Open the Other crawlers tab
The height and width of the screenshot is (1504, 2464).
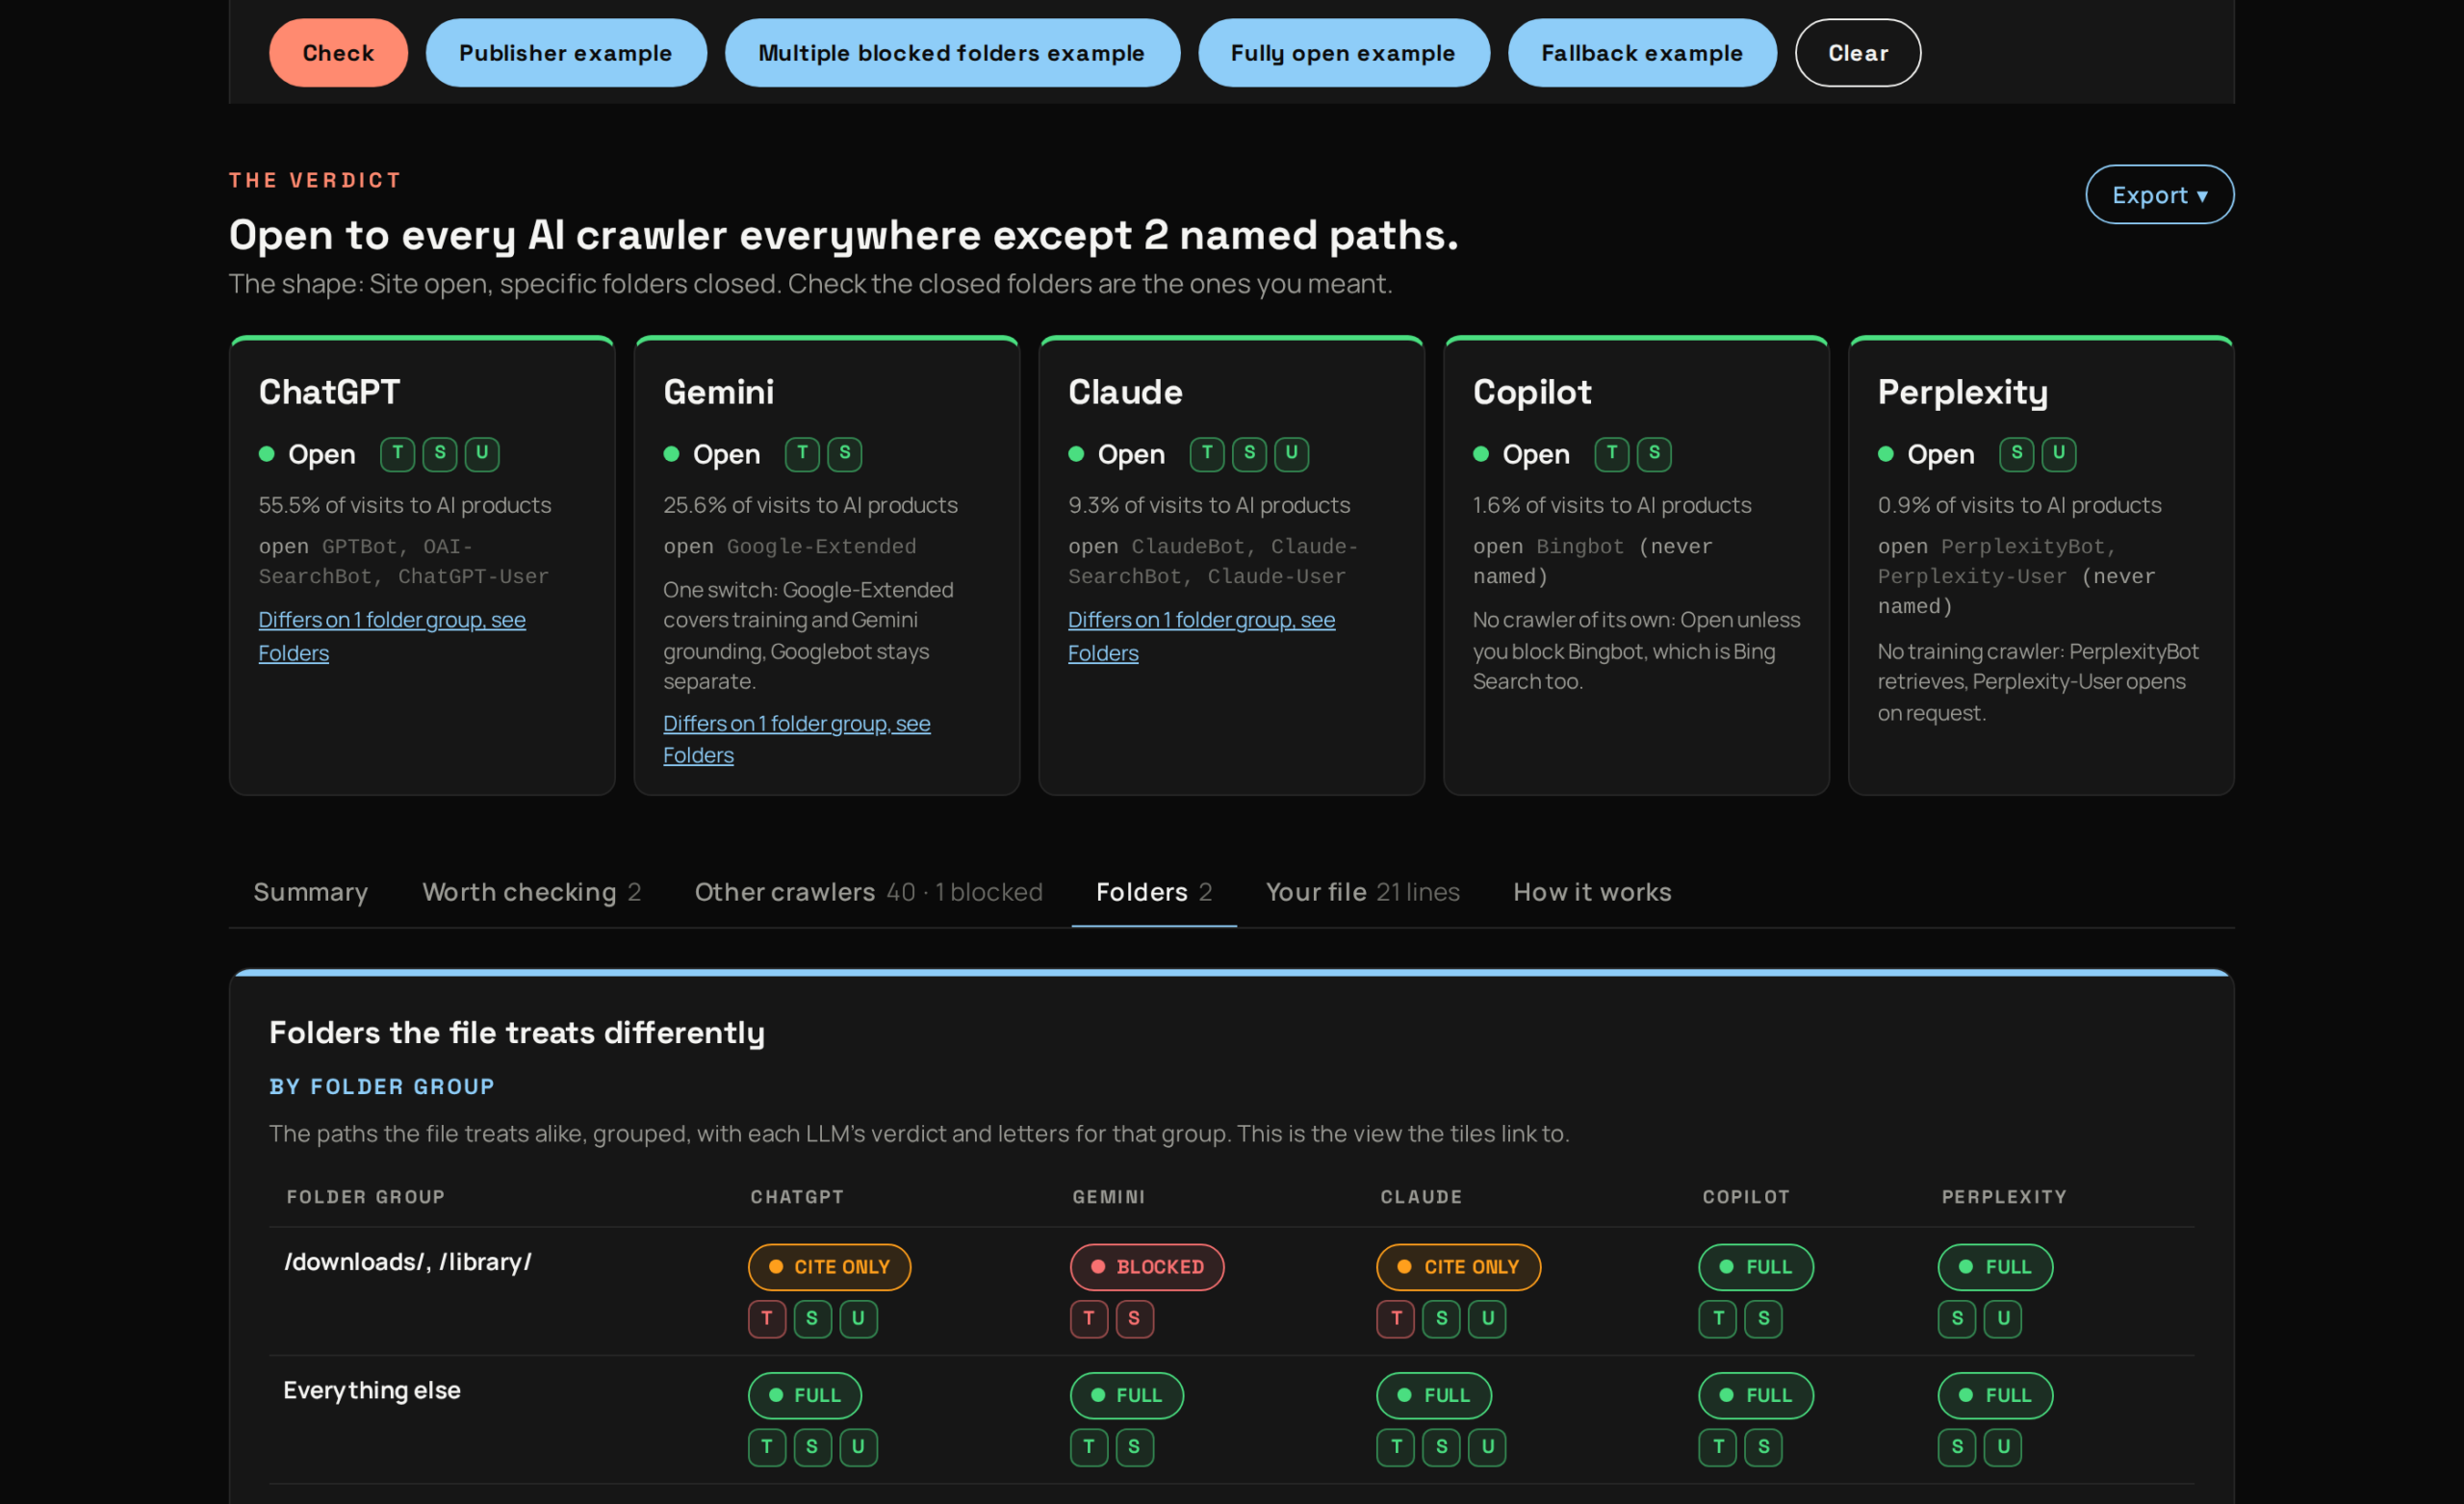868,892
